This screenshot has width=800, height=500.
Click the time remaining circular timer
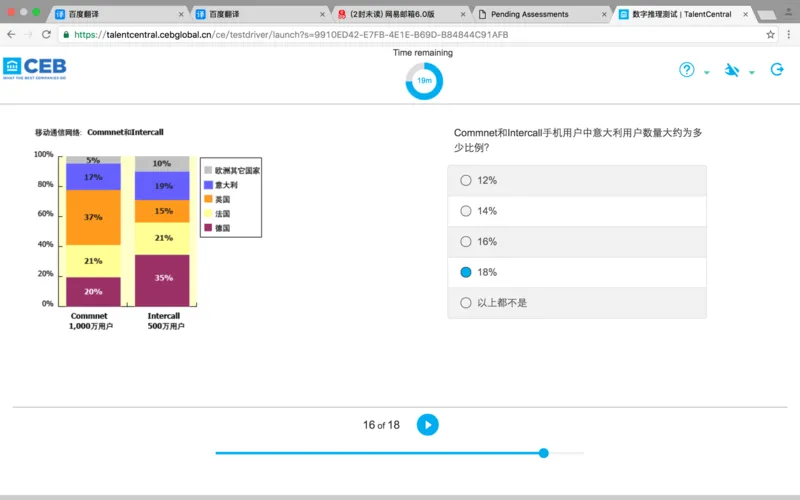(423, 81)
